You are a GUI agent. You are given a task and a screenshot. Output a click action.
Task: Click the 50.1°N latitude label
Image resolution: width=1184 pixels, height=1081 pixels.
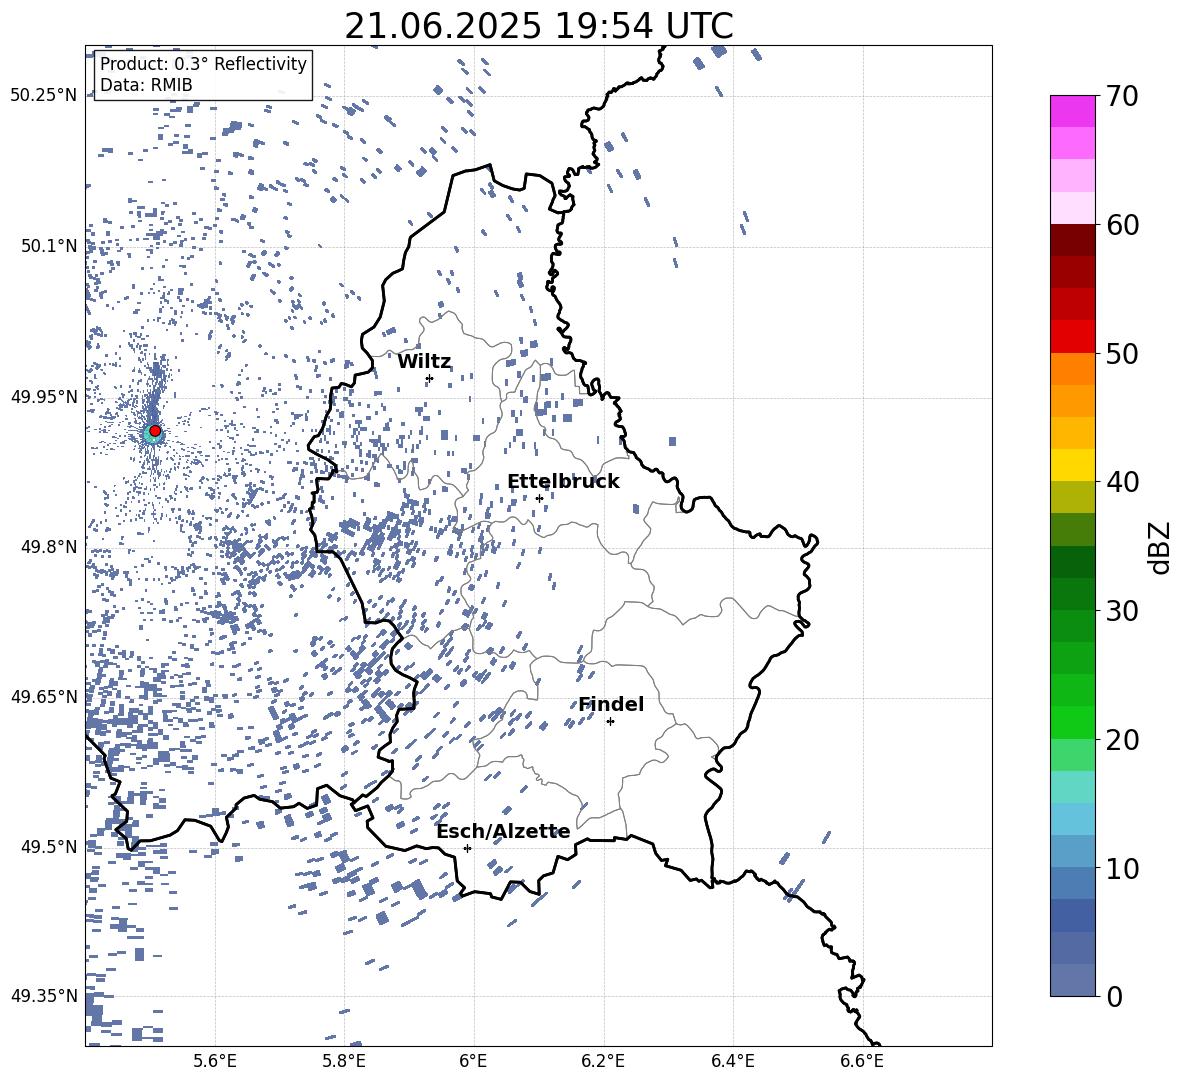click(x=49, y=246)
